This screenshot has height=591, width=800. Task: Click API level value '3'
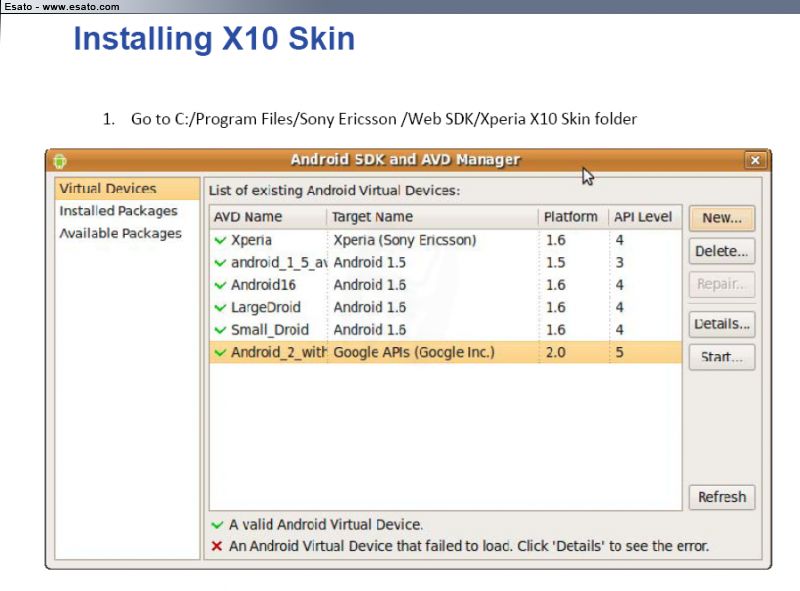(x=619, y=263)
